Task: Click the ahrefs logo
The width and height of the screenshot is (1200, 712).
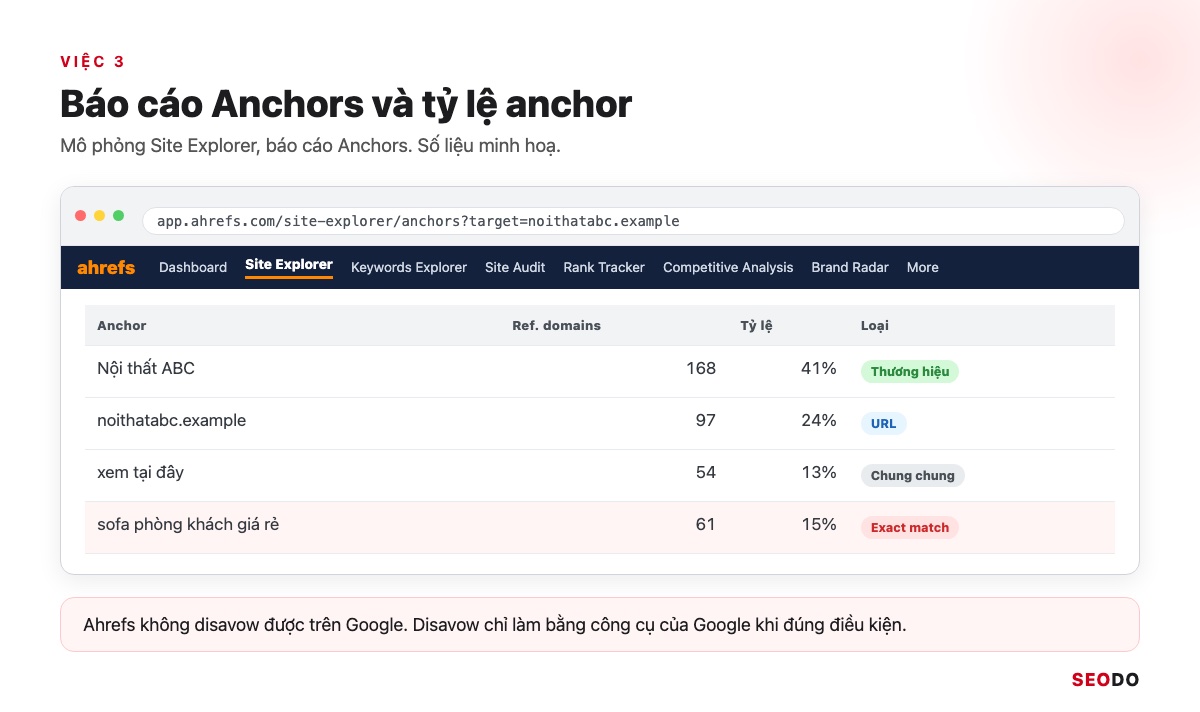Action: (106, 267)
